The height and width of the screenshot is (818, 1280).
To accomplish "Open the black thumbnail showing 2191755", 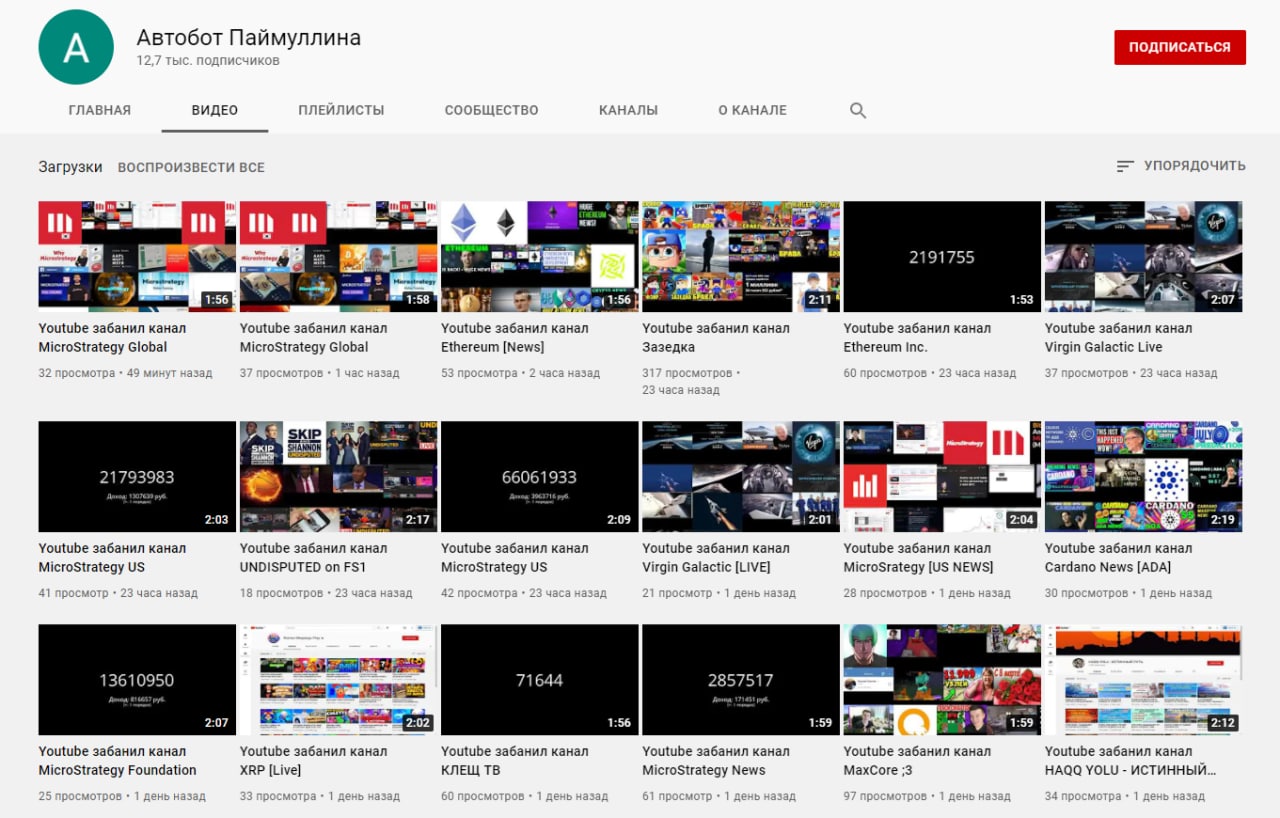I will point(942,257).
